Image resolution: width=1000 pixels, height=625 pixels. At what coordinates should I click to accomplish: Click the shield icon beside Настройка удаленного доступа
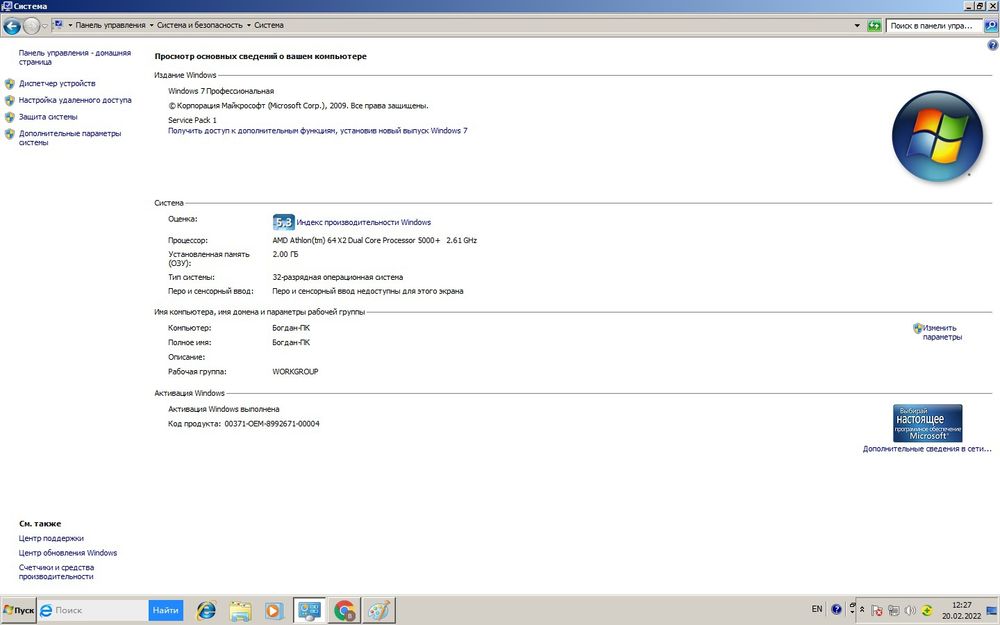(10, 100)
